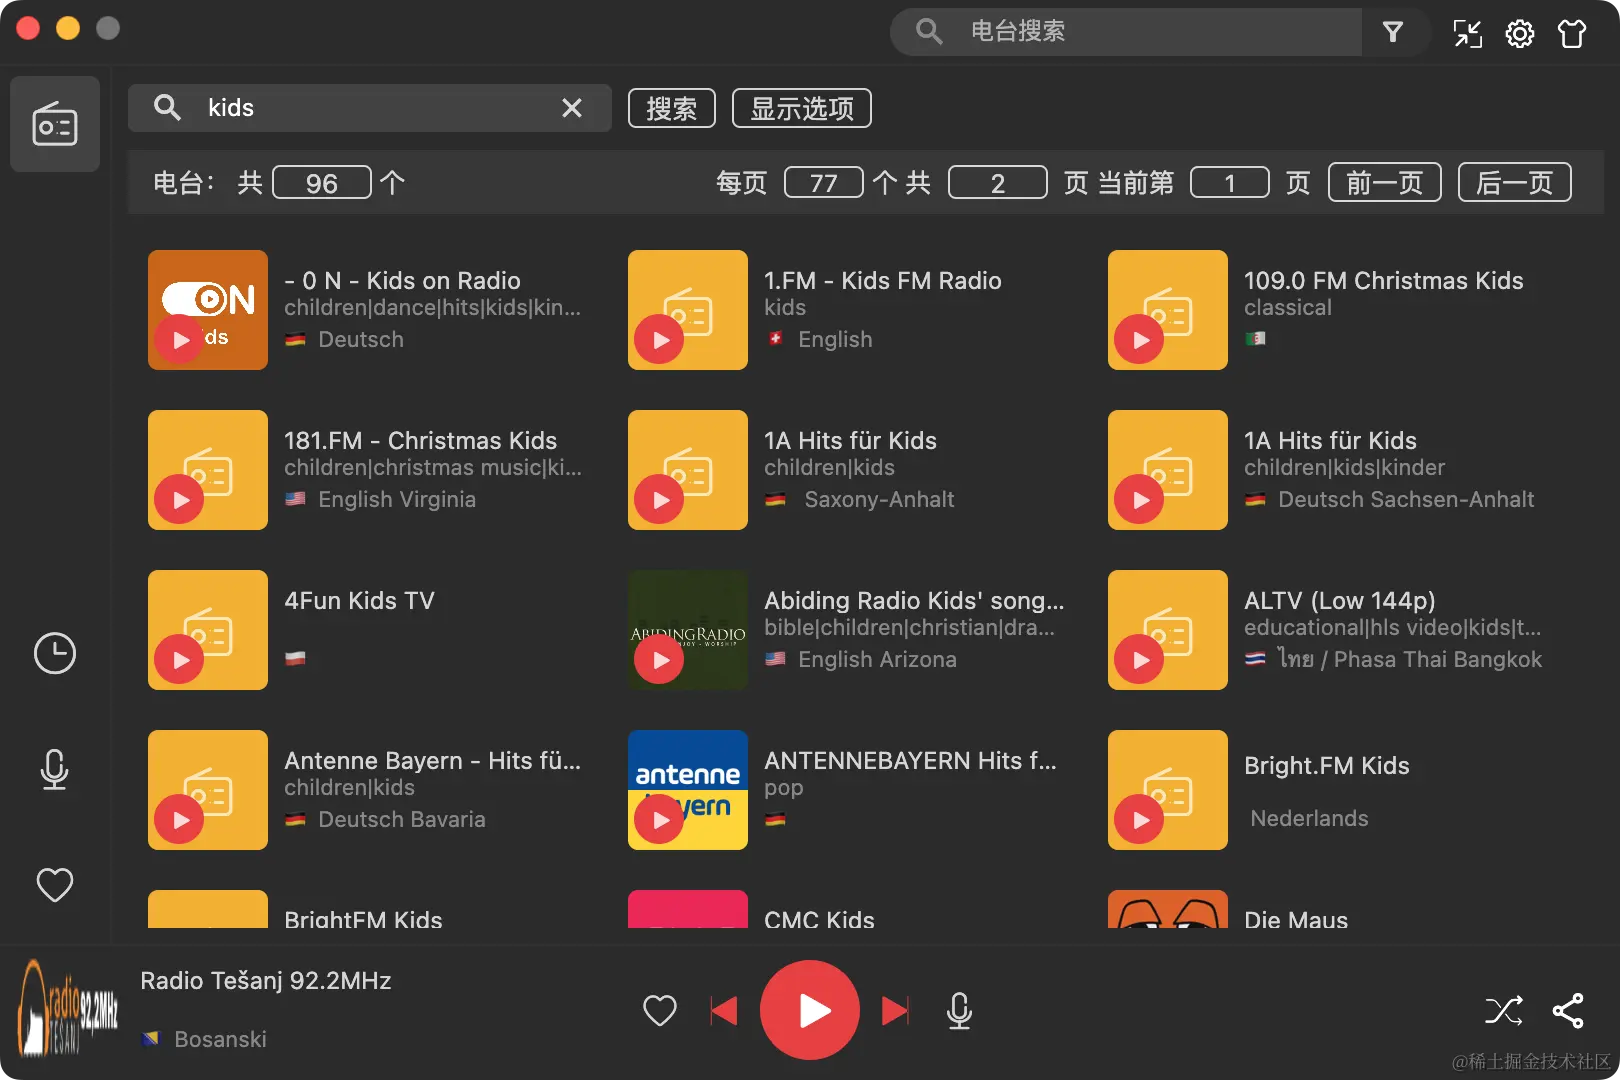Screen dimensions: 1620x1080
Task: Clear the kids search text
Action: (x=572, y=108)
